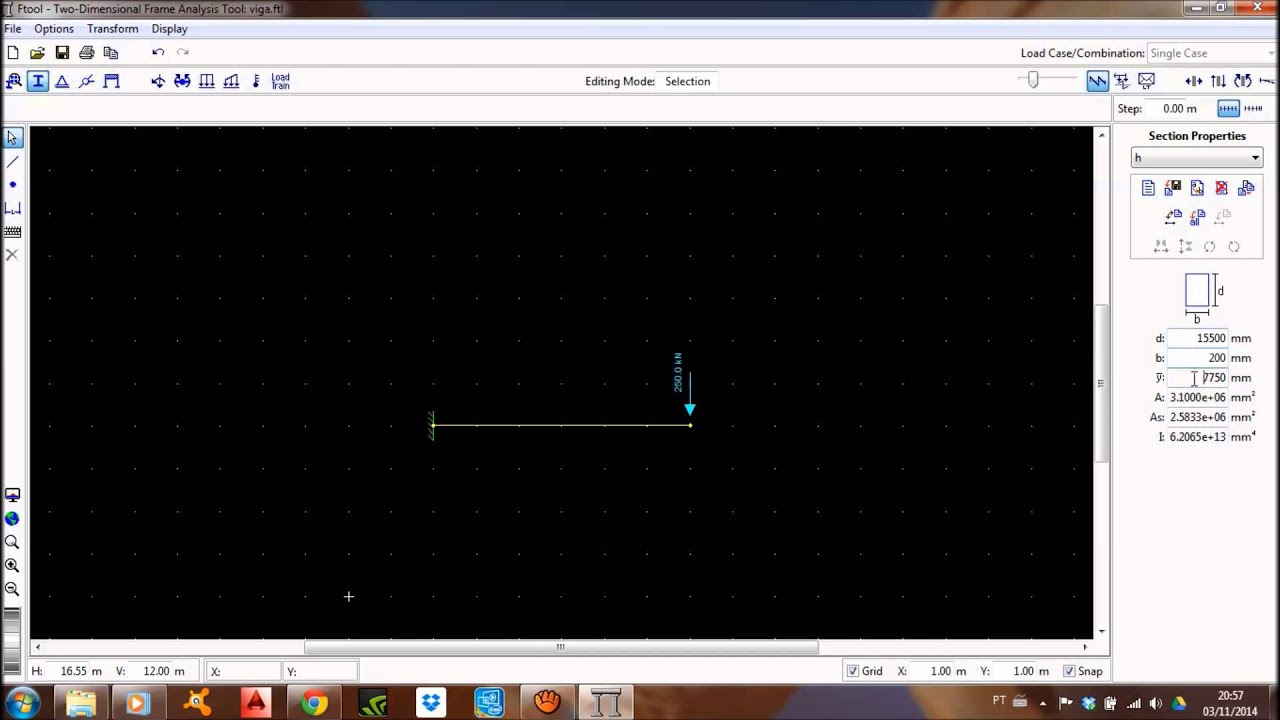Open nodal forces icon

(158, 81)
